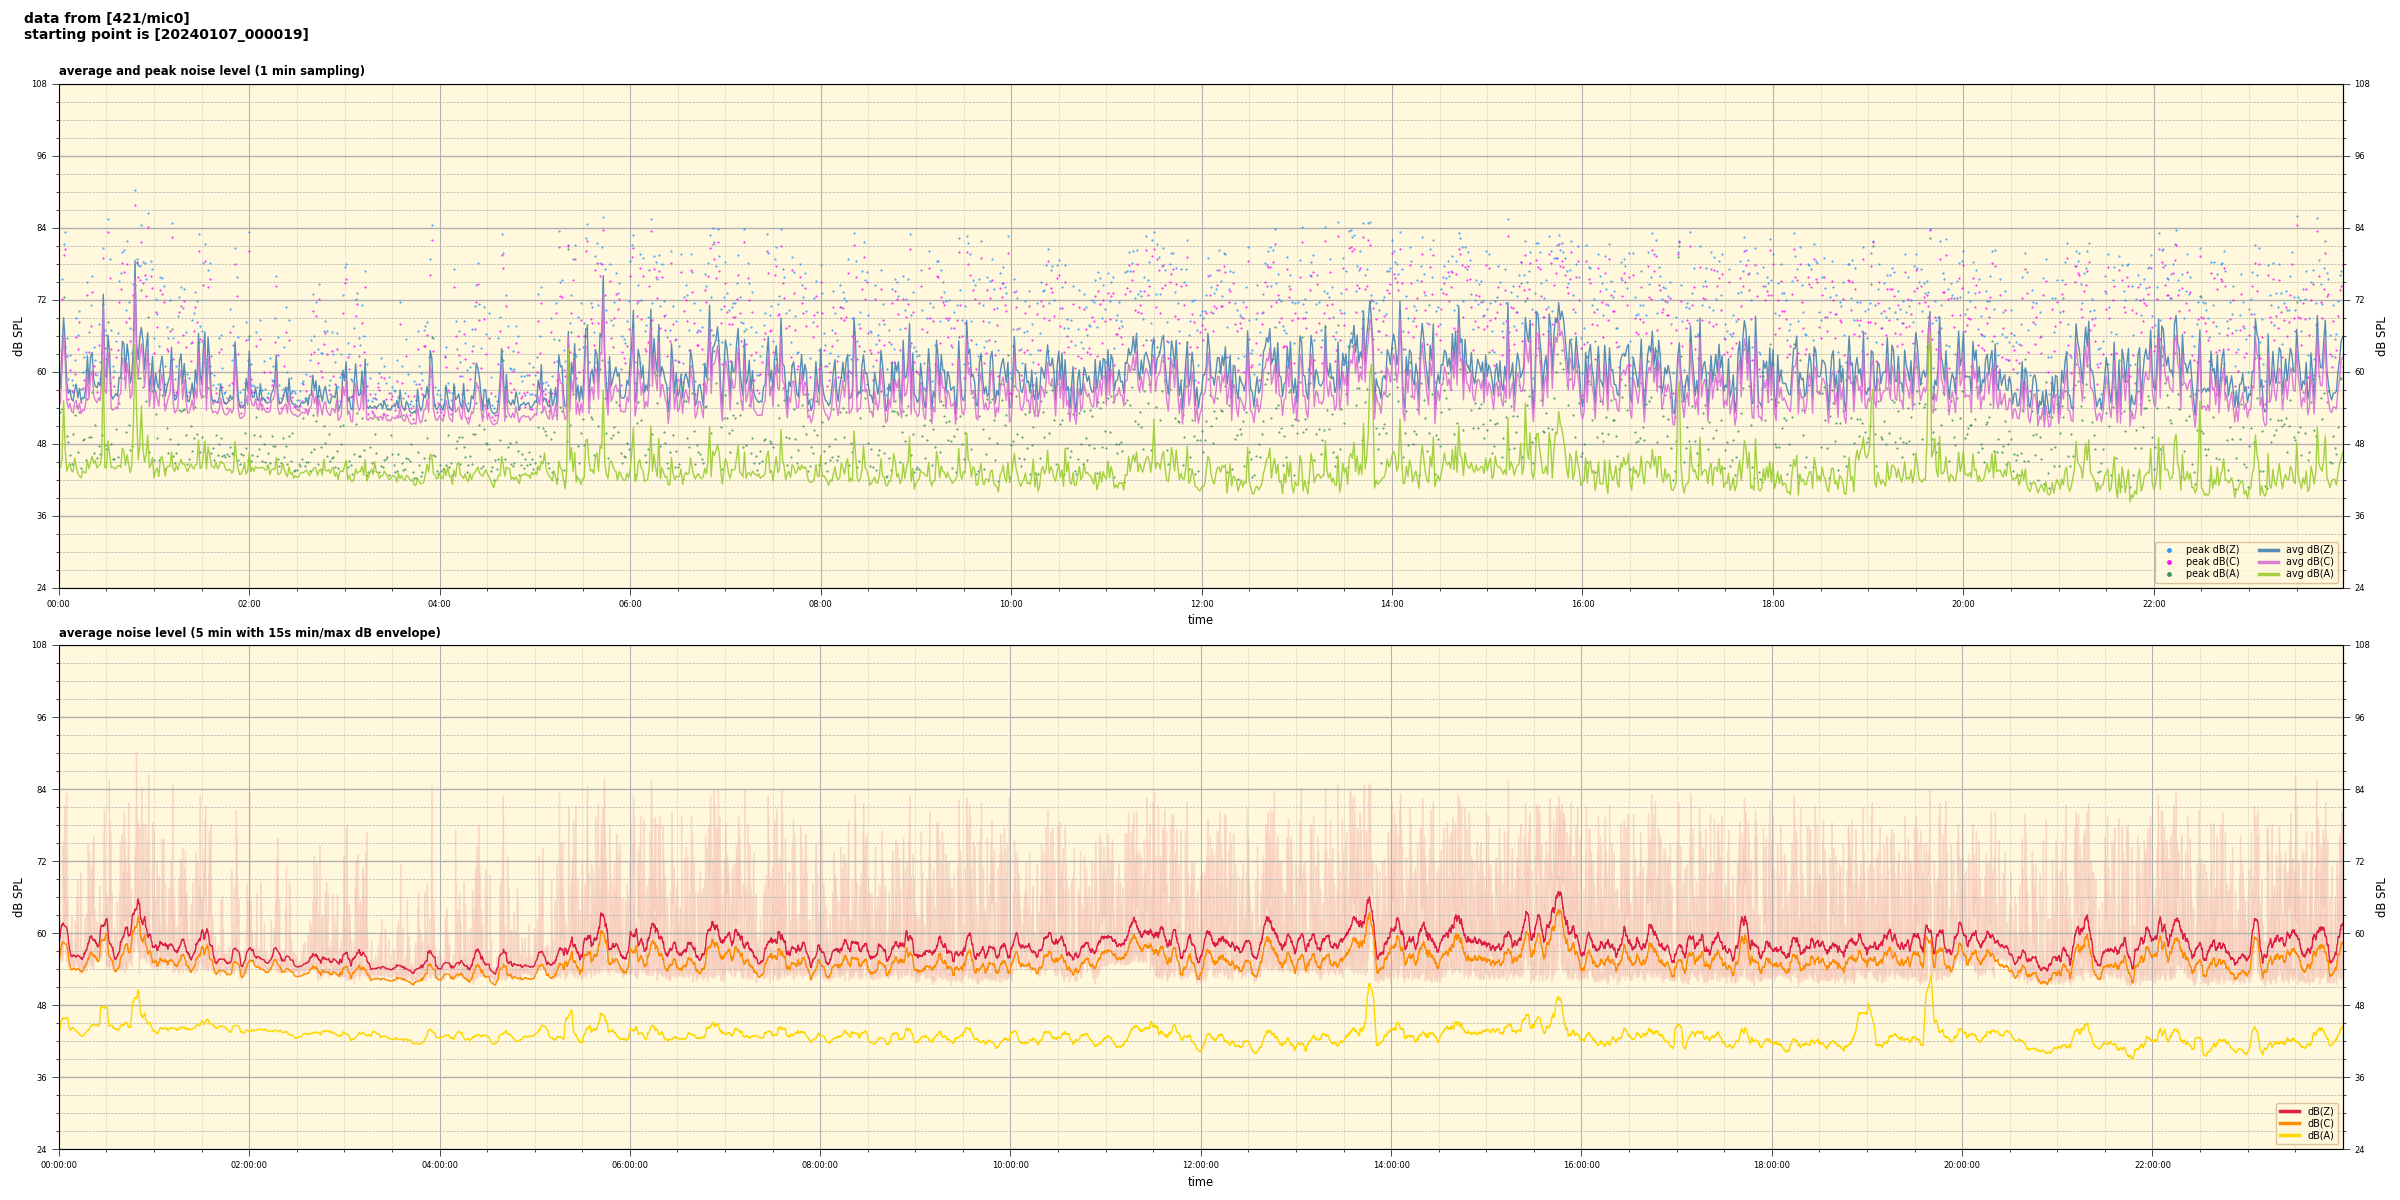
Task: Click orange dB(C) swatch in bottom legend
Action: [2289, 1123]
